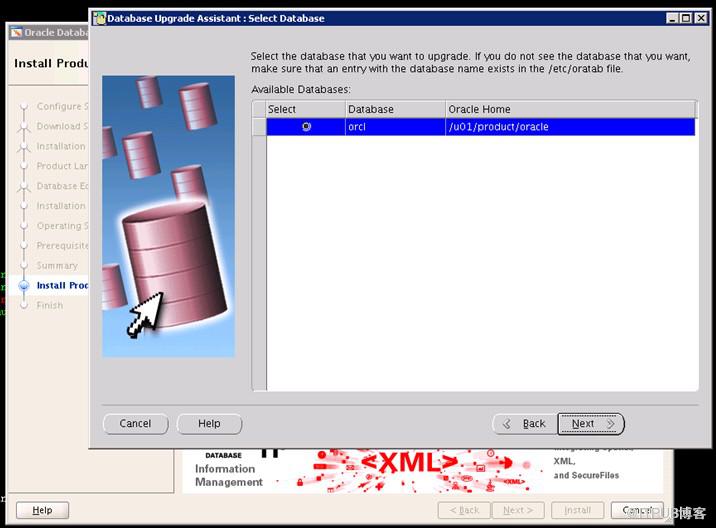Go Back in Database Upgrade Assistant
The image size is (716, 528).
pyautogui.click(x=525, y=424)
